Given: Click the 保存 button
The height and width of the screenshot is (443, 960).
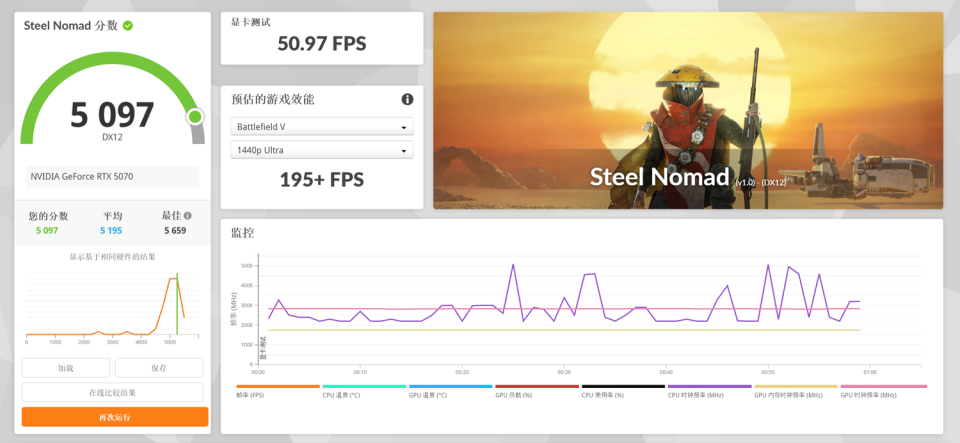Looking at the screenshot, I should [159, 368].
